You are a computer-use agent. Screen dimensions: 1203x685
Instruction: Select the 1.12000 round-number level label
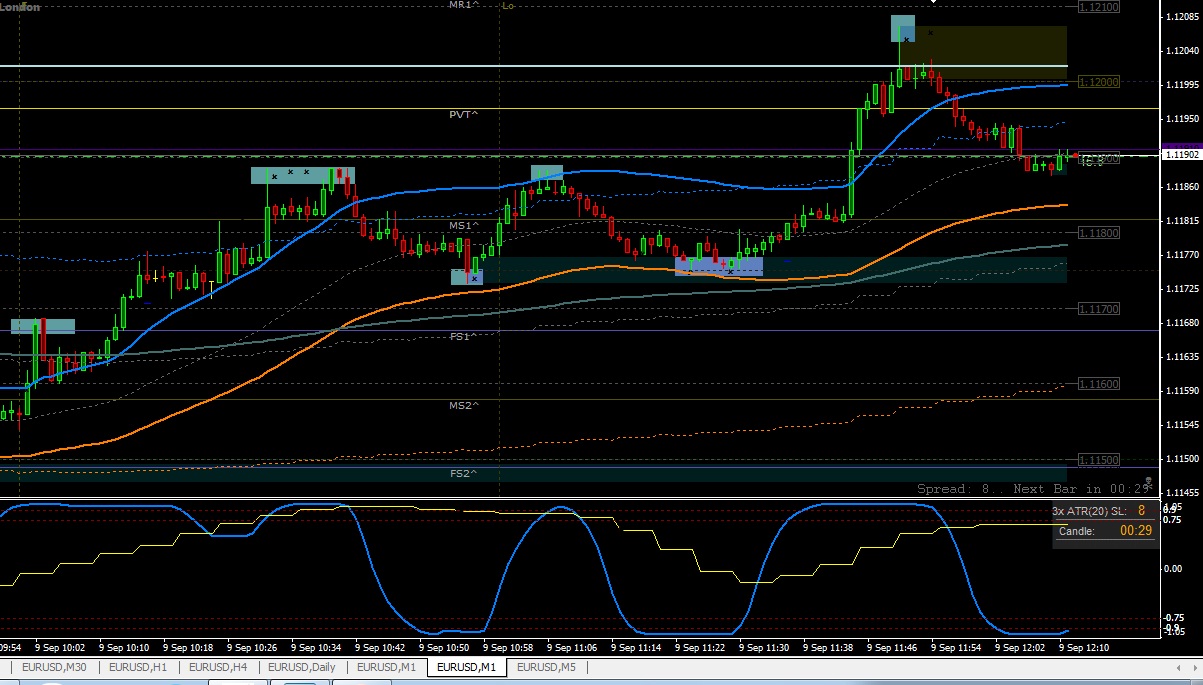1099,82
